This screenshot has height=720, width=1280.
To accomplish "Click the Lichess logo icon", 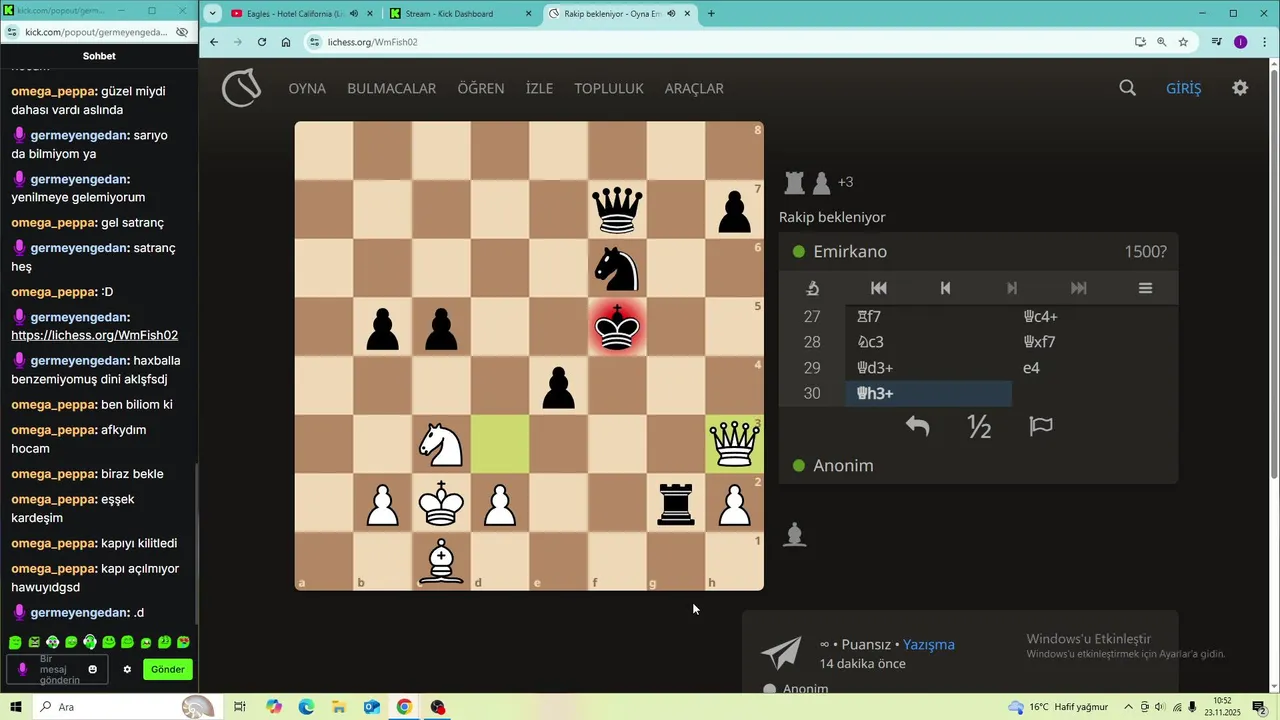I will pos(241,88).
